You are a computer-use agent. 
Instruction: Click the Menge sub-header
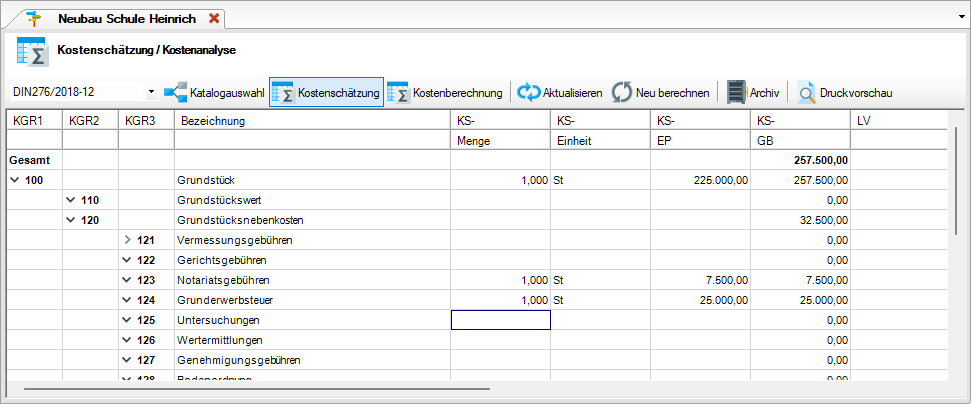[x=500, y=141]
